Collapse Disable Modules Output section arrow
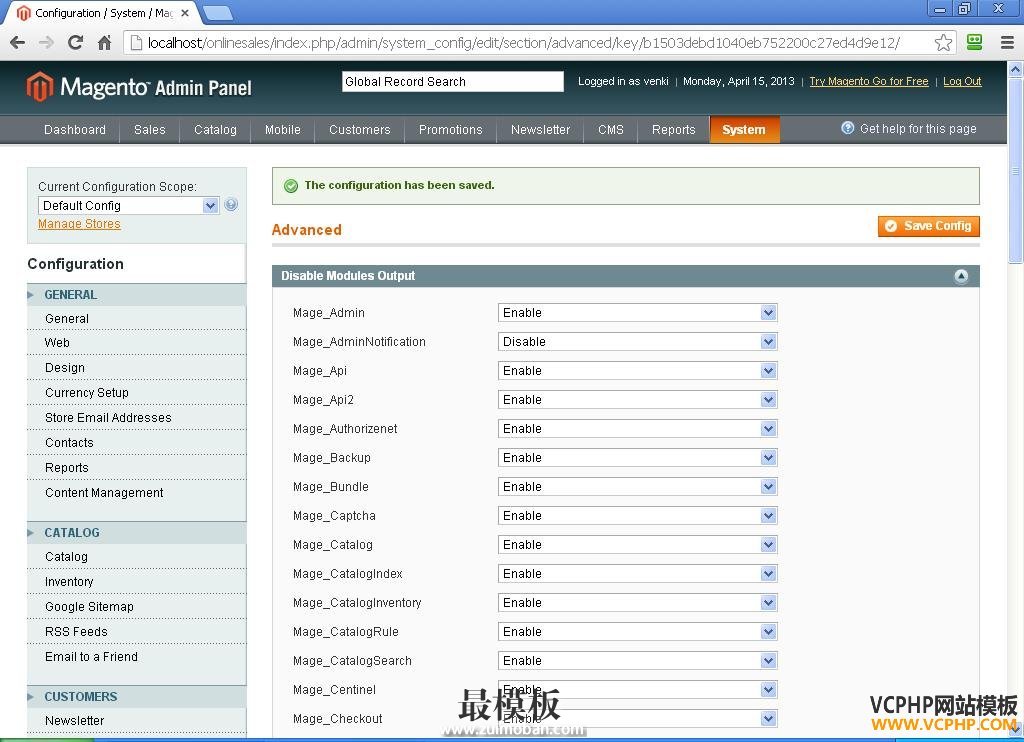 (x=961, y=276)
